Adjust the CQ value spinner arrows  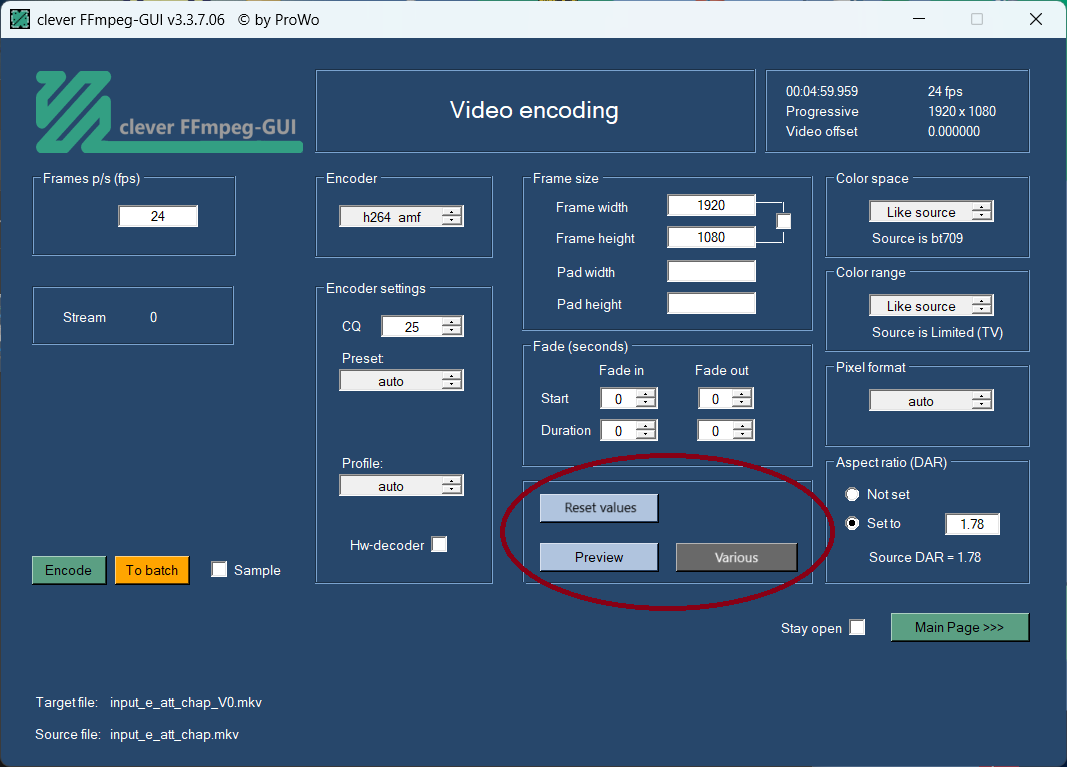pyautogui.click(x=452, y=327)
